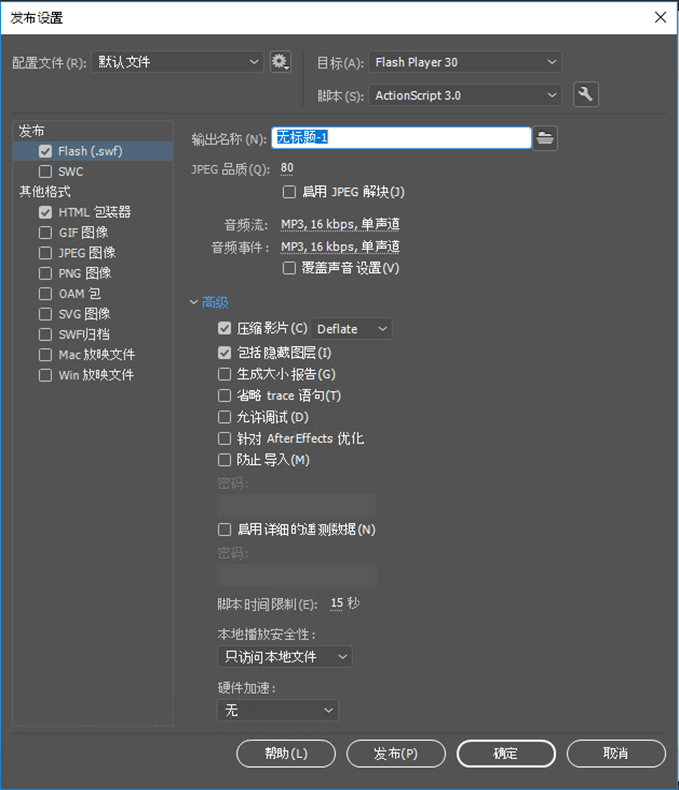The image size is (679, 790).
Task: Edit 音频流 MP3 settings link
Action: [340, 224]
